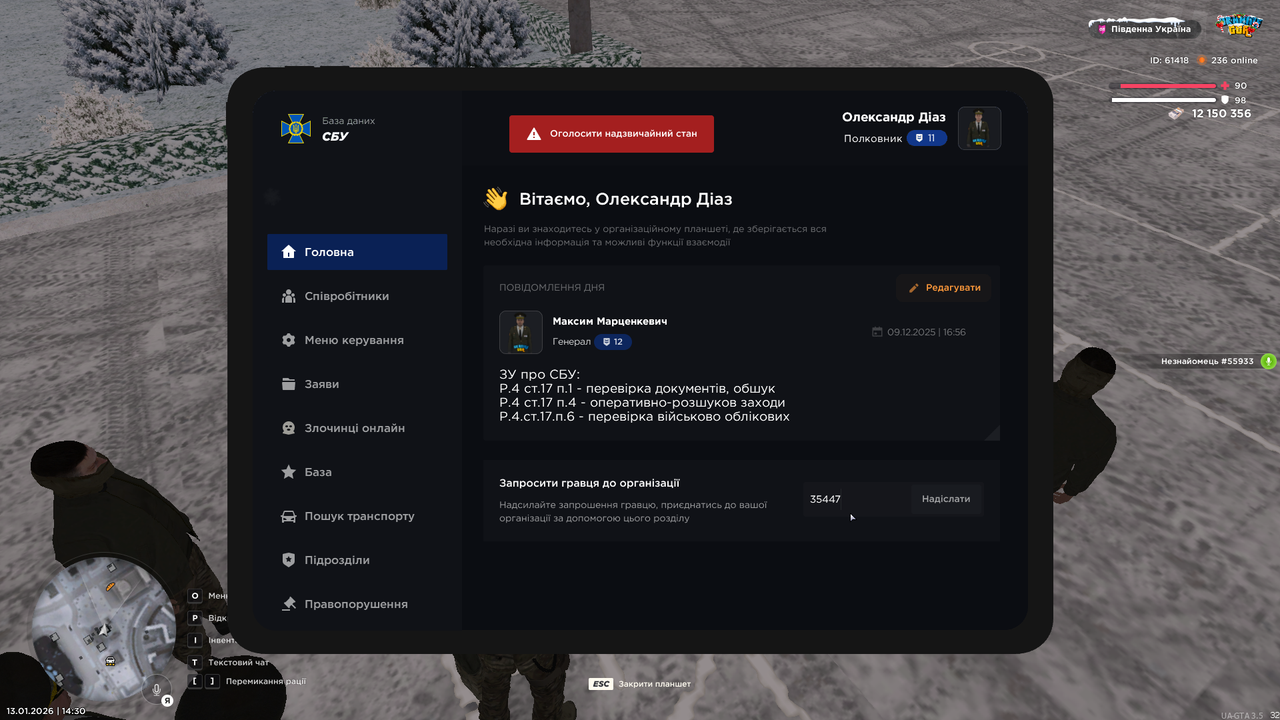Click the house icon next to Головна
The image size is (1280, 720).
(x=288, y=252)
